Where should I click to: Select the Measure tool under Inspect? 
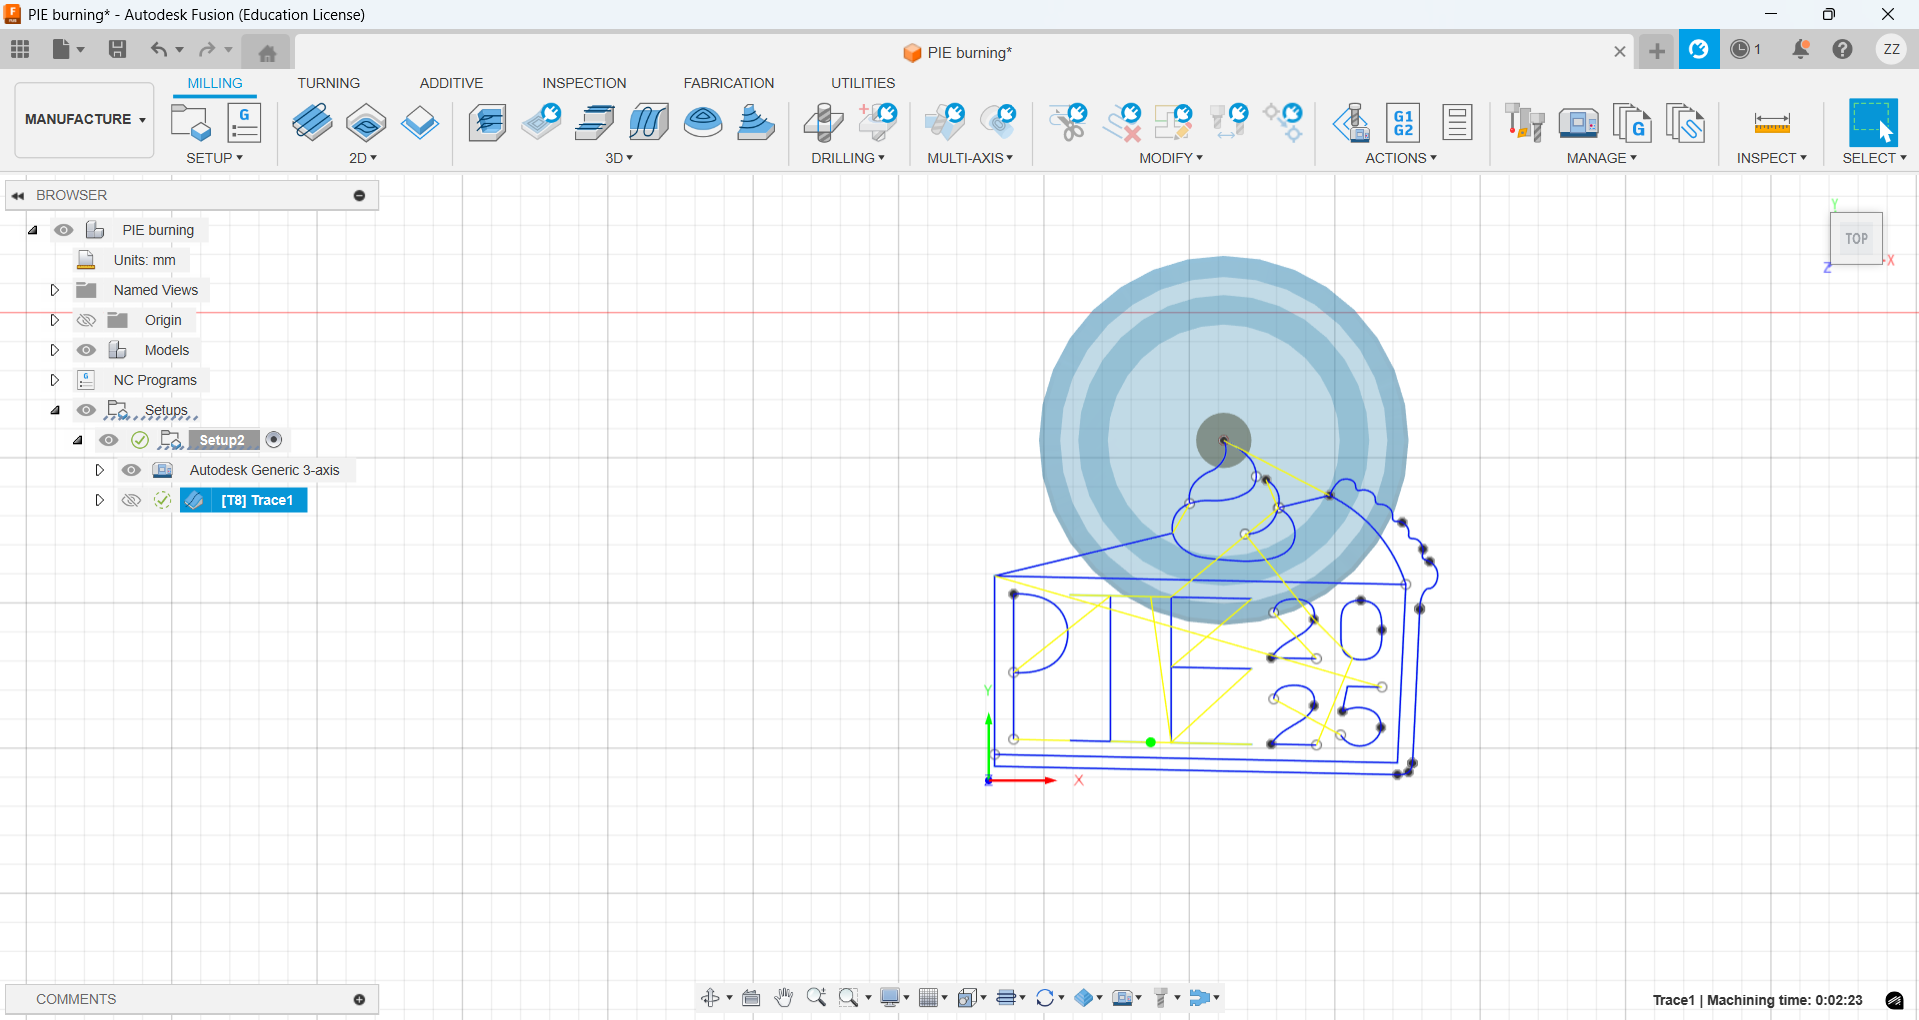point(1771,122)
